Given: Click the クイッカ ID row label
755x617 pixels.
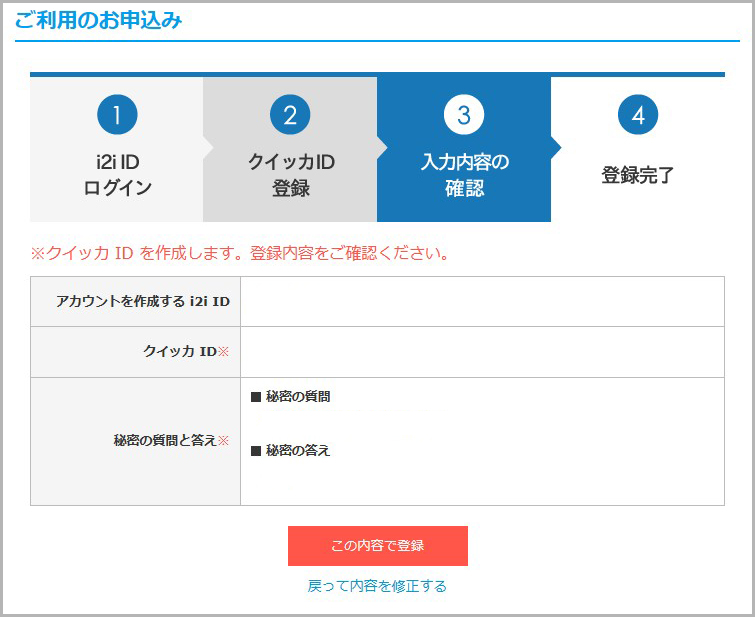Looking at the screenshot, I should [x=180, y=352].
